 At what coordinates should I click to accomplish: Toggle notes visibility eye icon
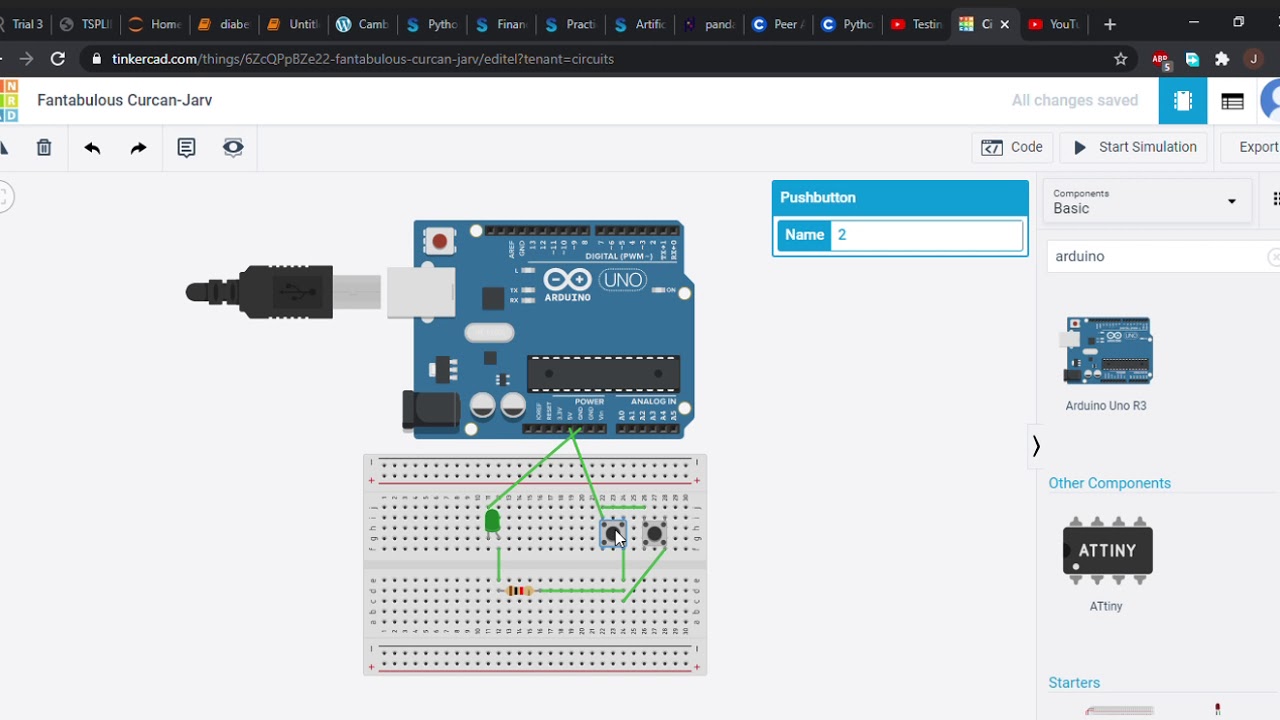tap(233, 148)
